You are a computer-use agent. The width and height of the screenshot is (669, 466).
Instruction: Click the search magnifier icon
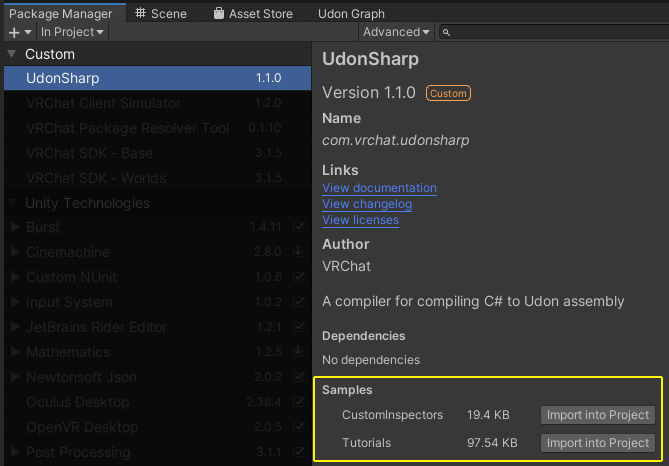pyautogui.click(x=447, y=33)
